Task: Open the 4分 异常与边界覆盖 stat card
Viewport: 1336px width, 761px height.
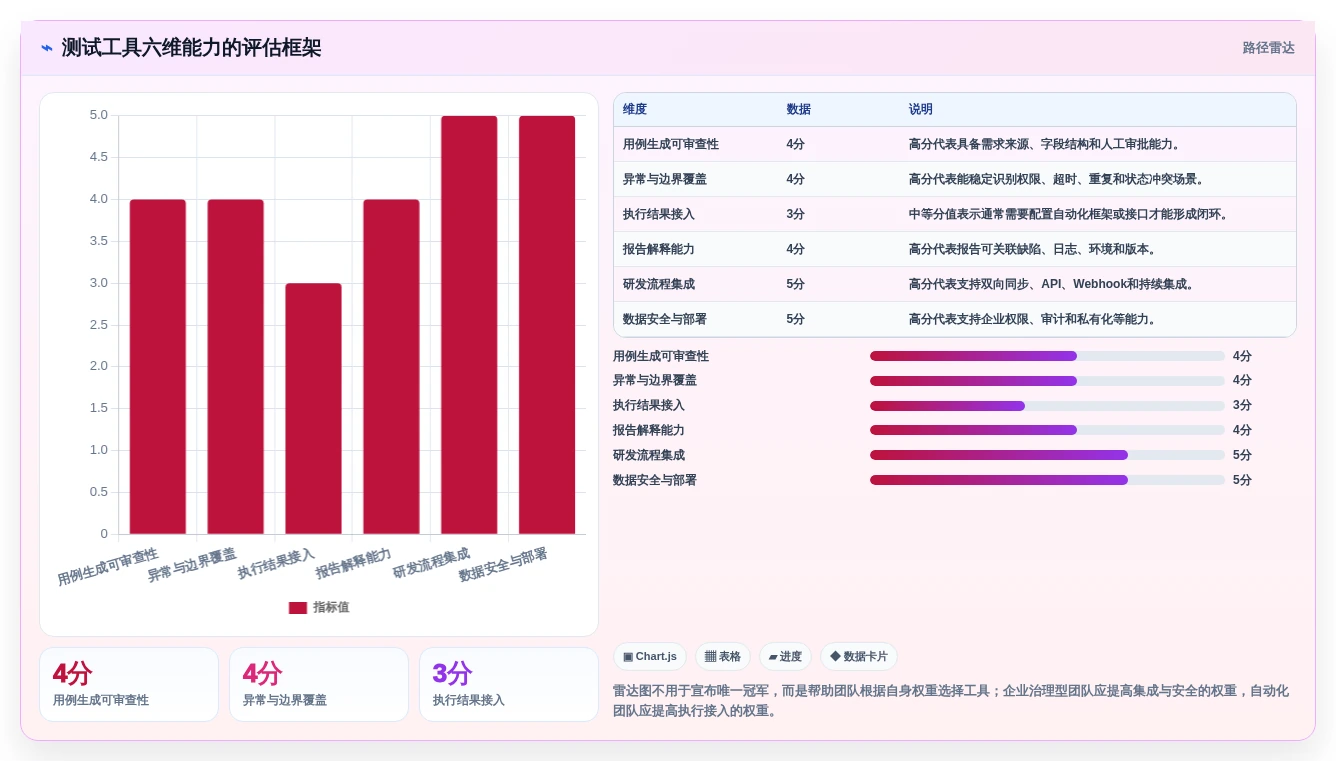Action: tap(319, 685)
